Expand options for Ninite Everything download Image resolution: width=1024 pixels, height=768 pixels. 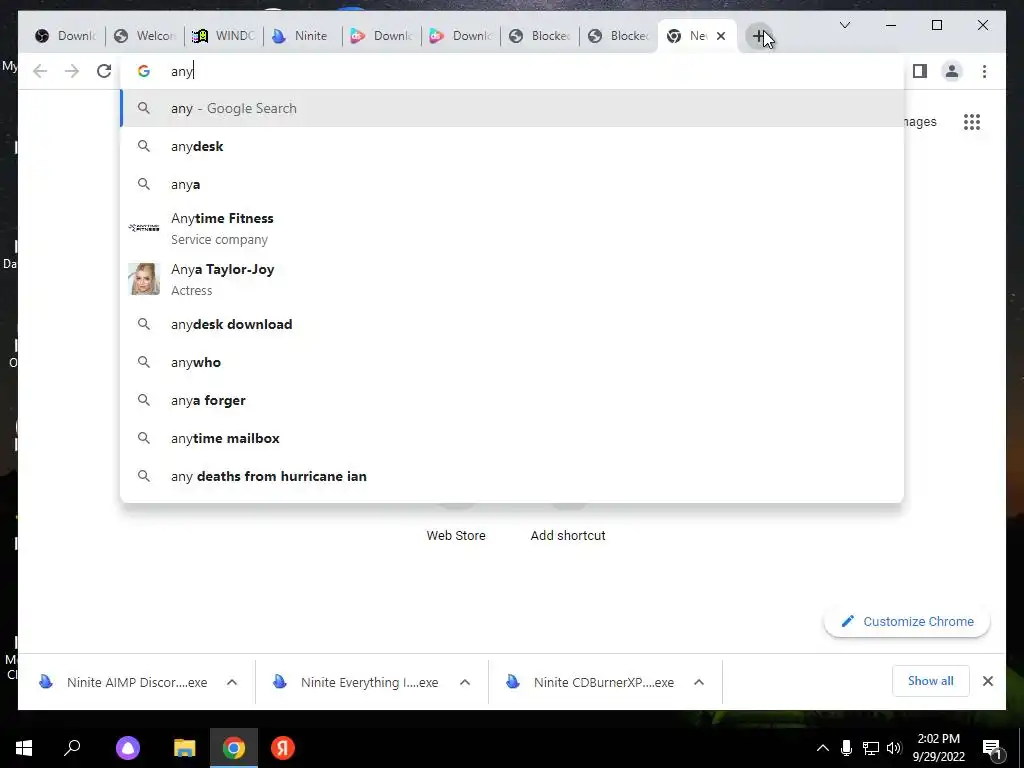(x=465, y=682)
